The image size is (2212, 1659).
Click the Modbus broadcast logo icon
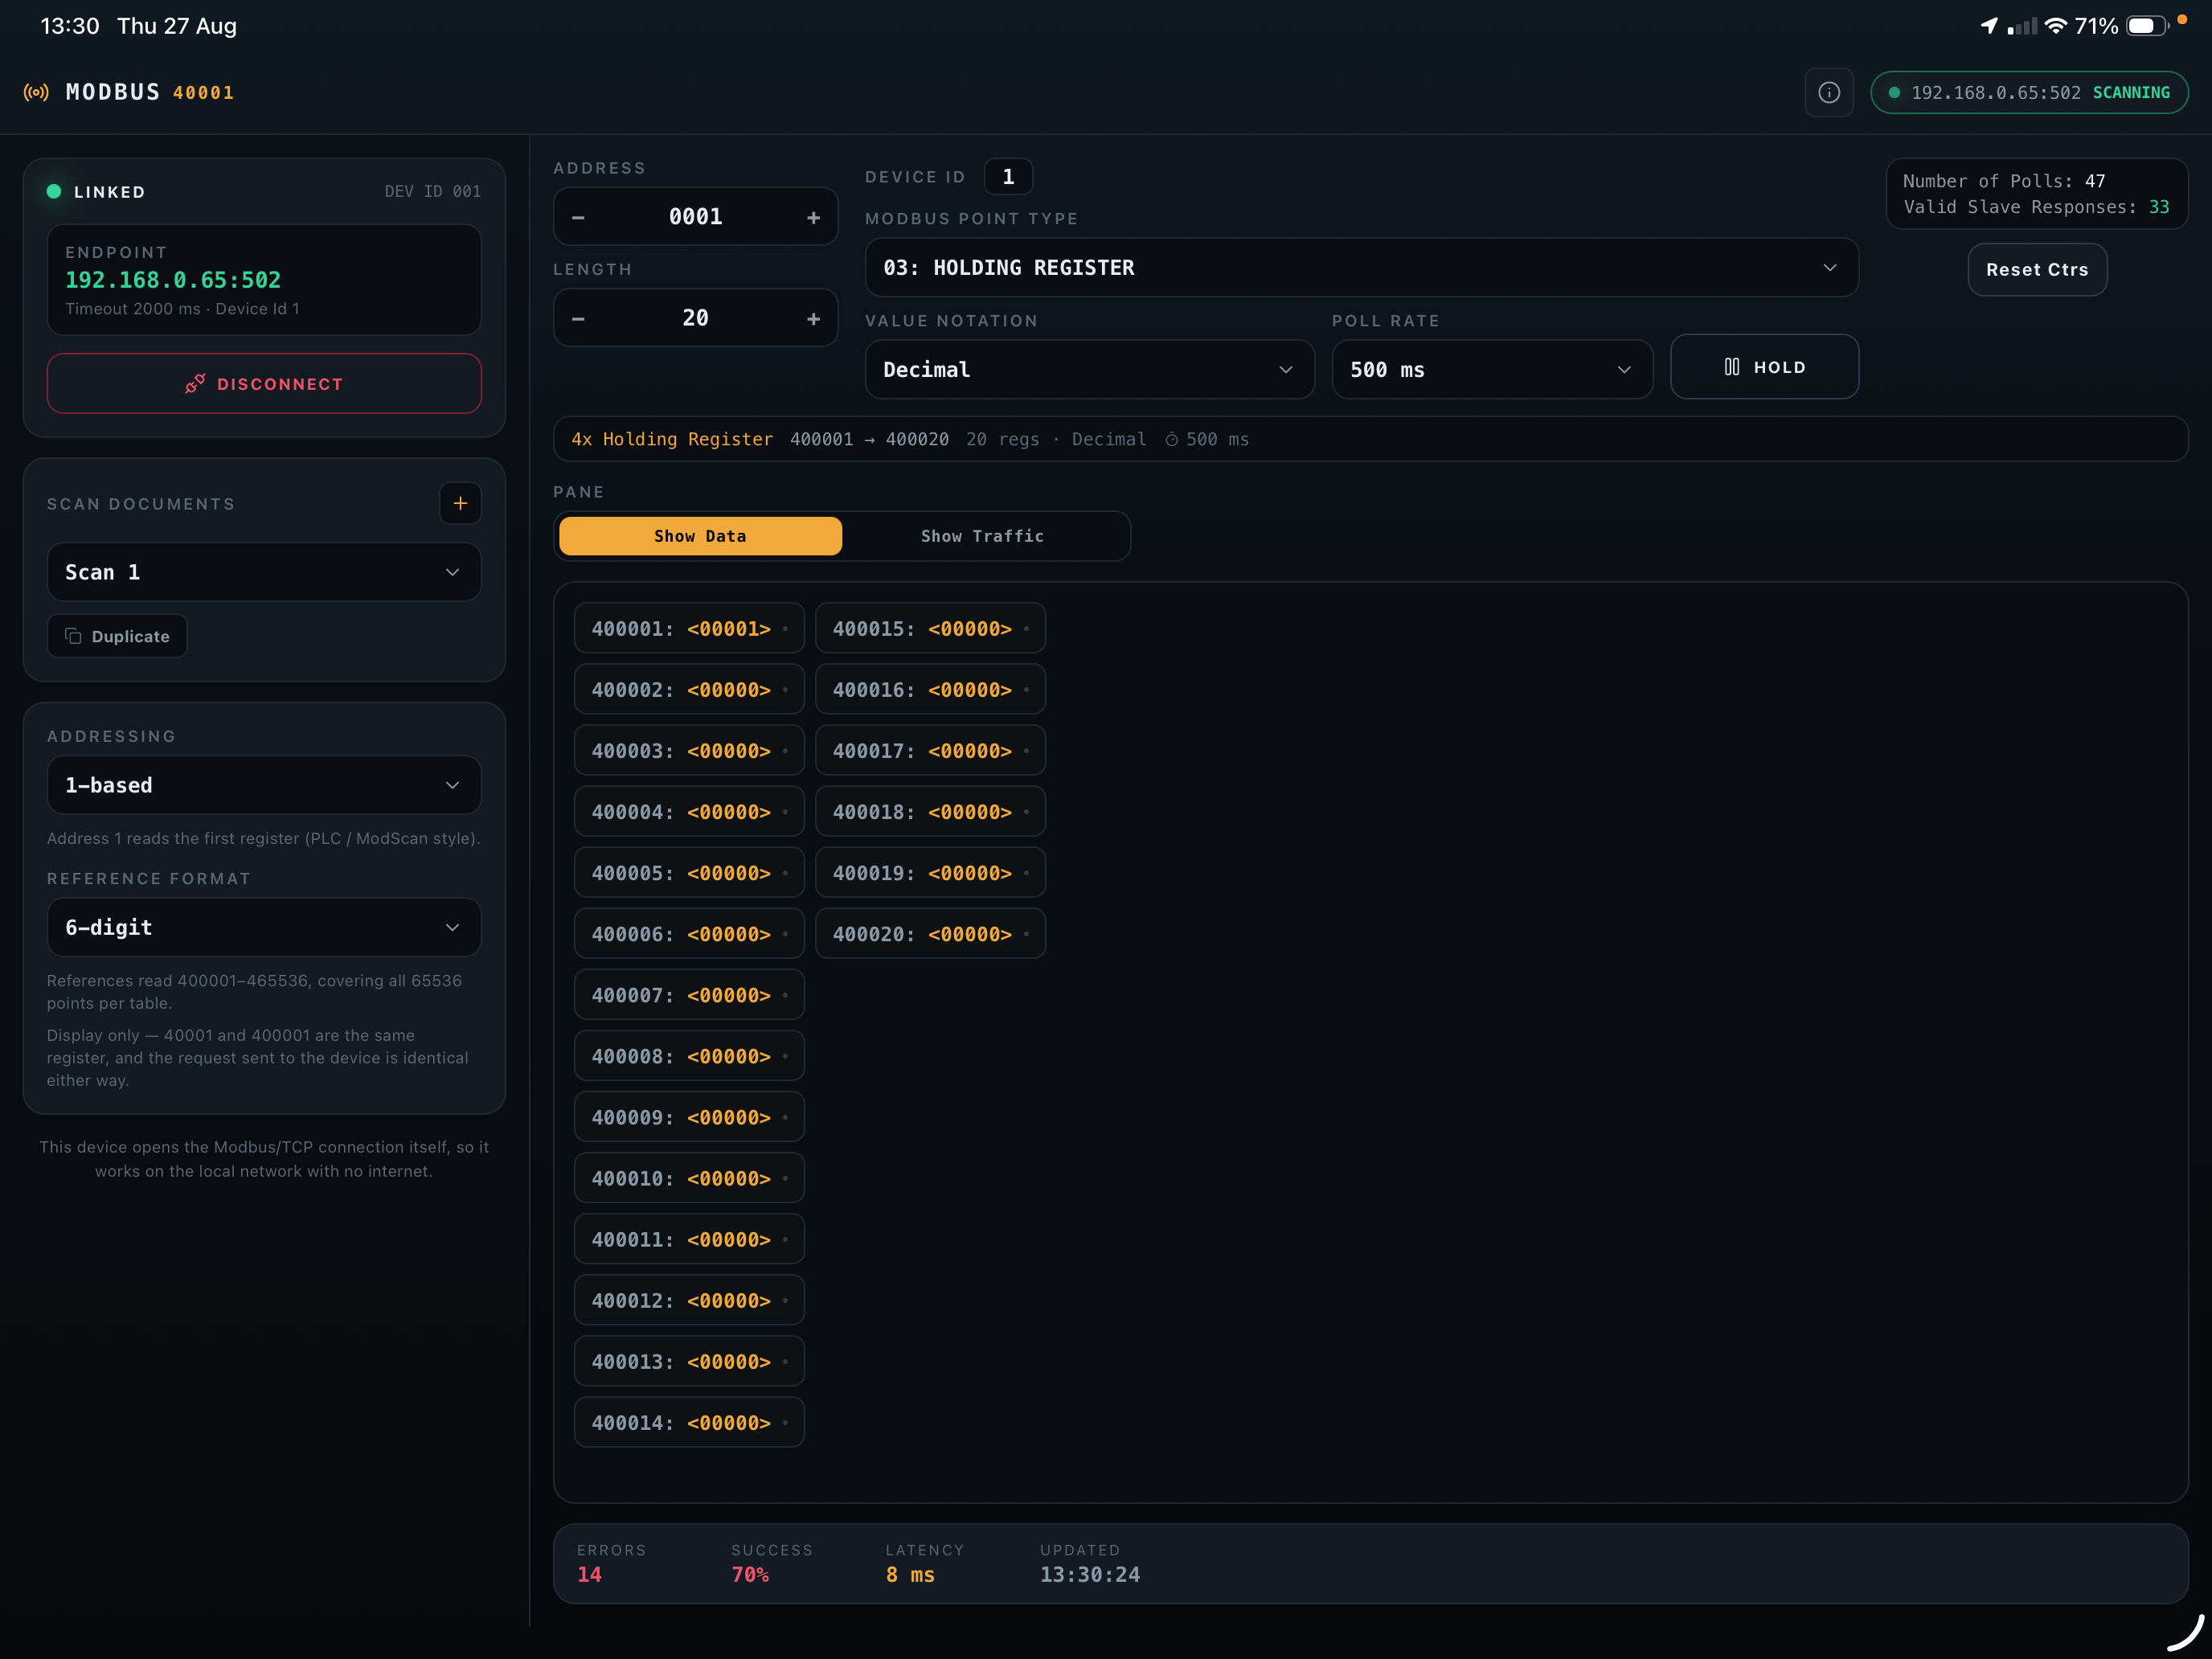coord(36,92)
